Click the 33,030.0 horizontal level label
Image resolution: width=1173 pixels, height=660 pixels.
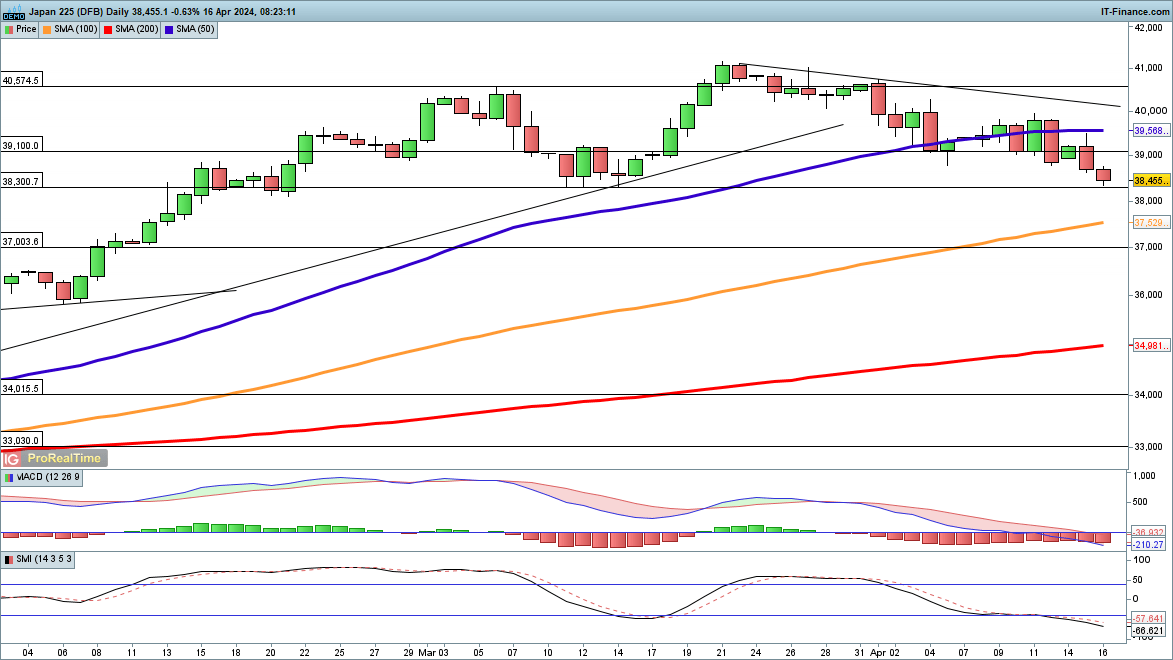(21, 440)
